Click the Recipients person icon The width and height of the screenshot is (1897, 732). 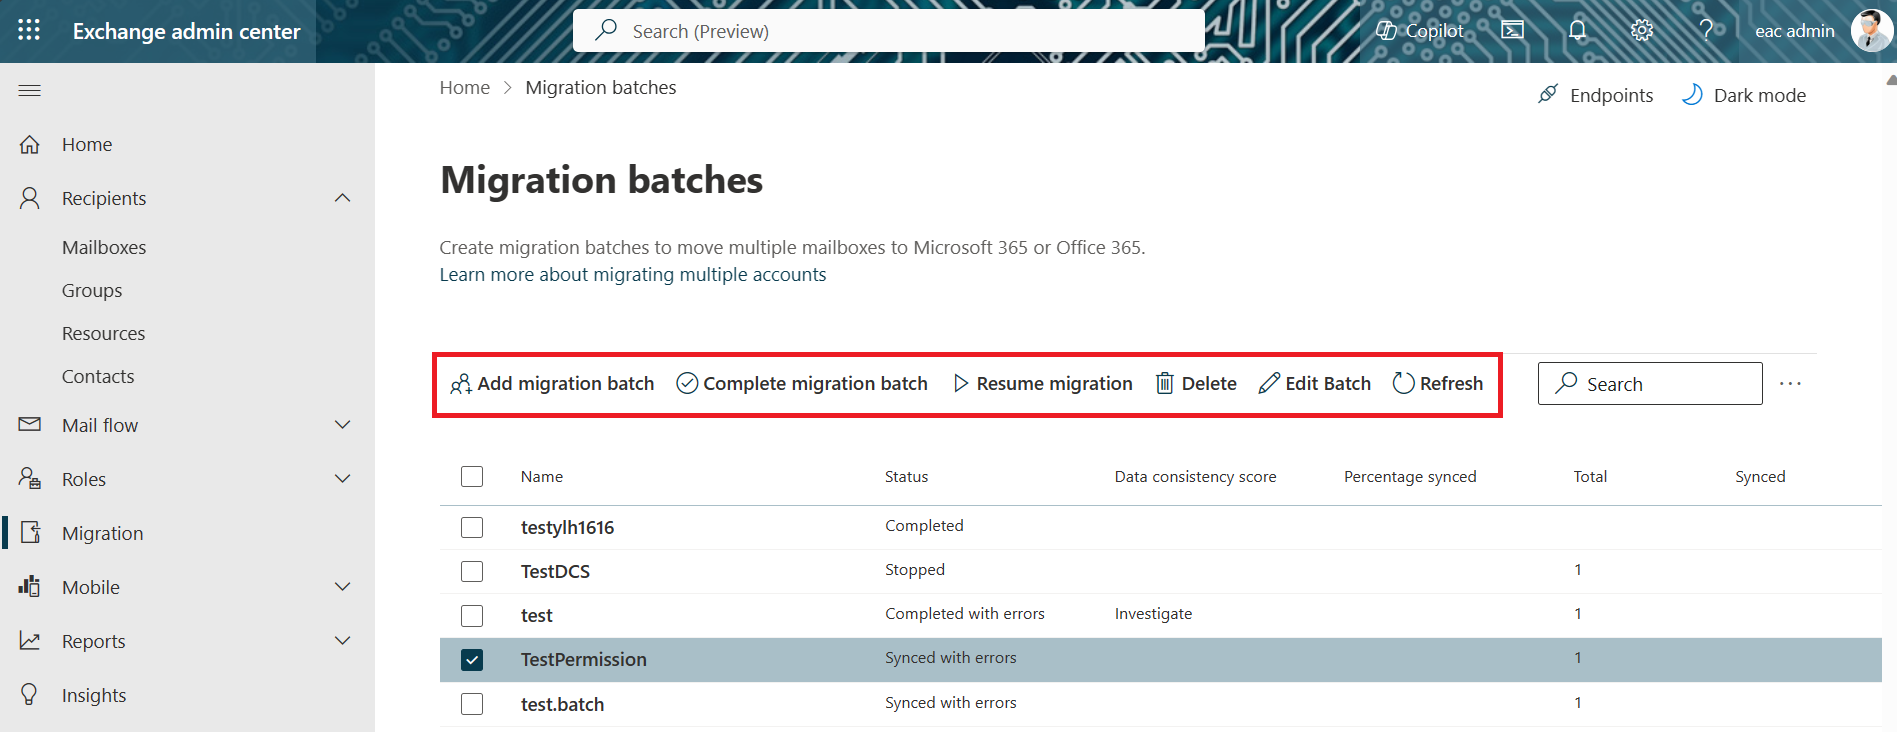pos(30,198)
